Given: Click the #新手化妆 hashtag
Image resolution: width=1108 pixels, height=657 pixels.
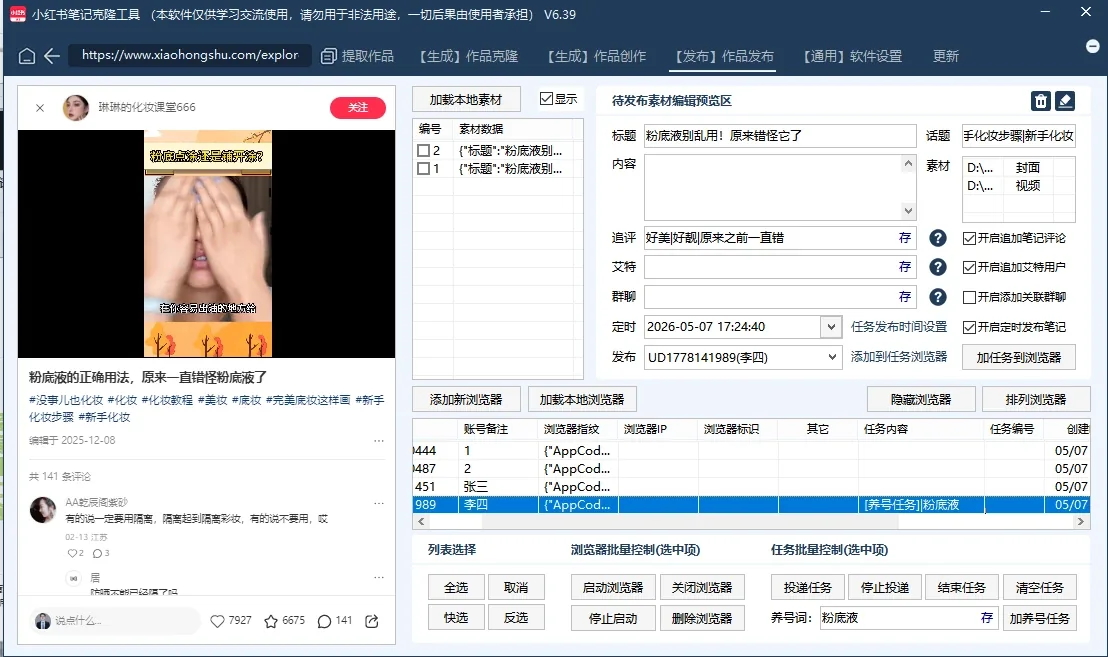Looking at the screenshot, I should pos(104,417).
